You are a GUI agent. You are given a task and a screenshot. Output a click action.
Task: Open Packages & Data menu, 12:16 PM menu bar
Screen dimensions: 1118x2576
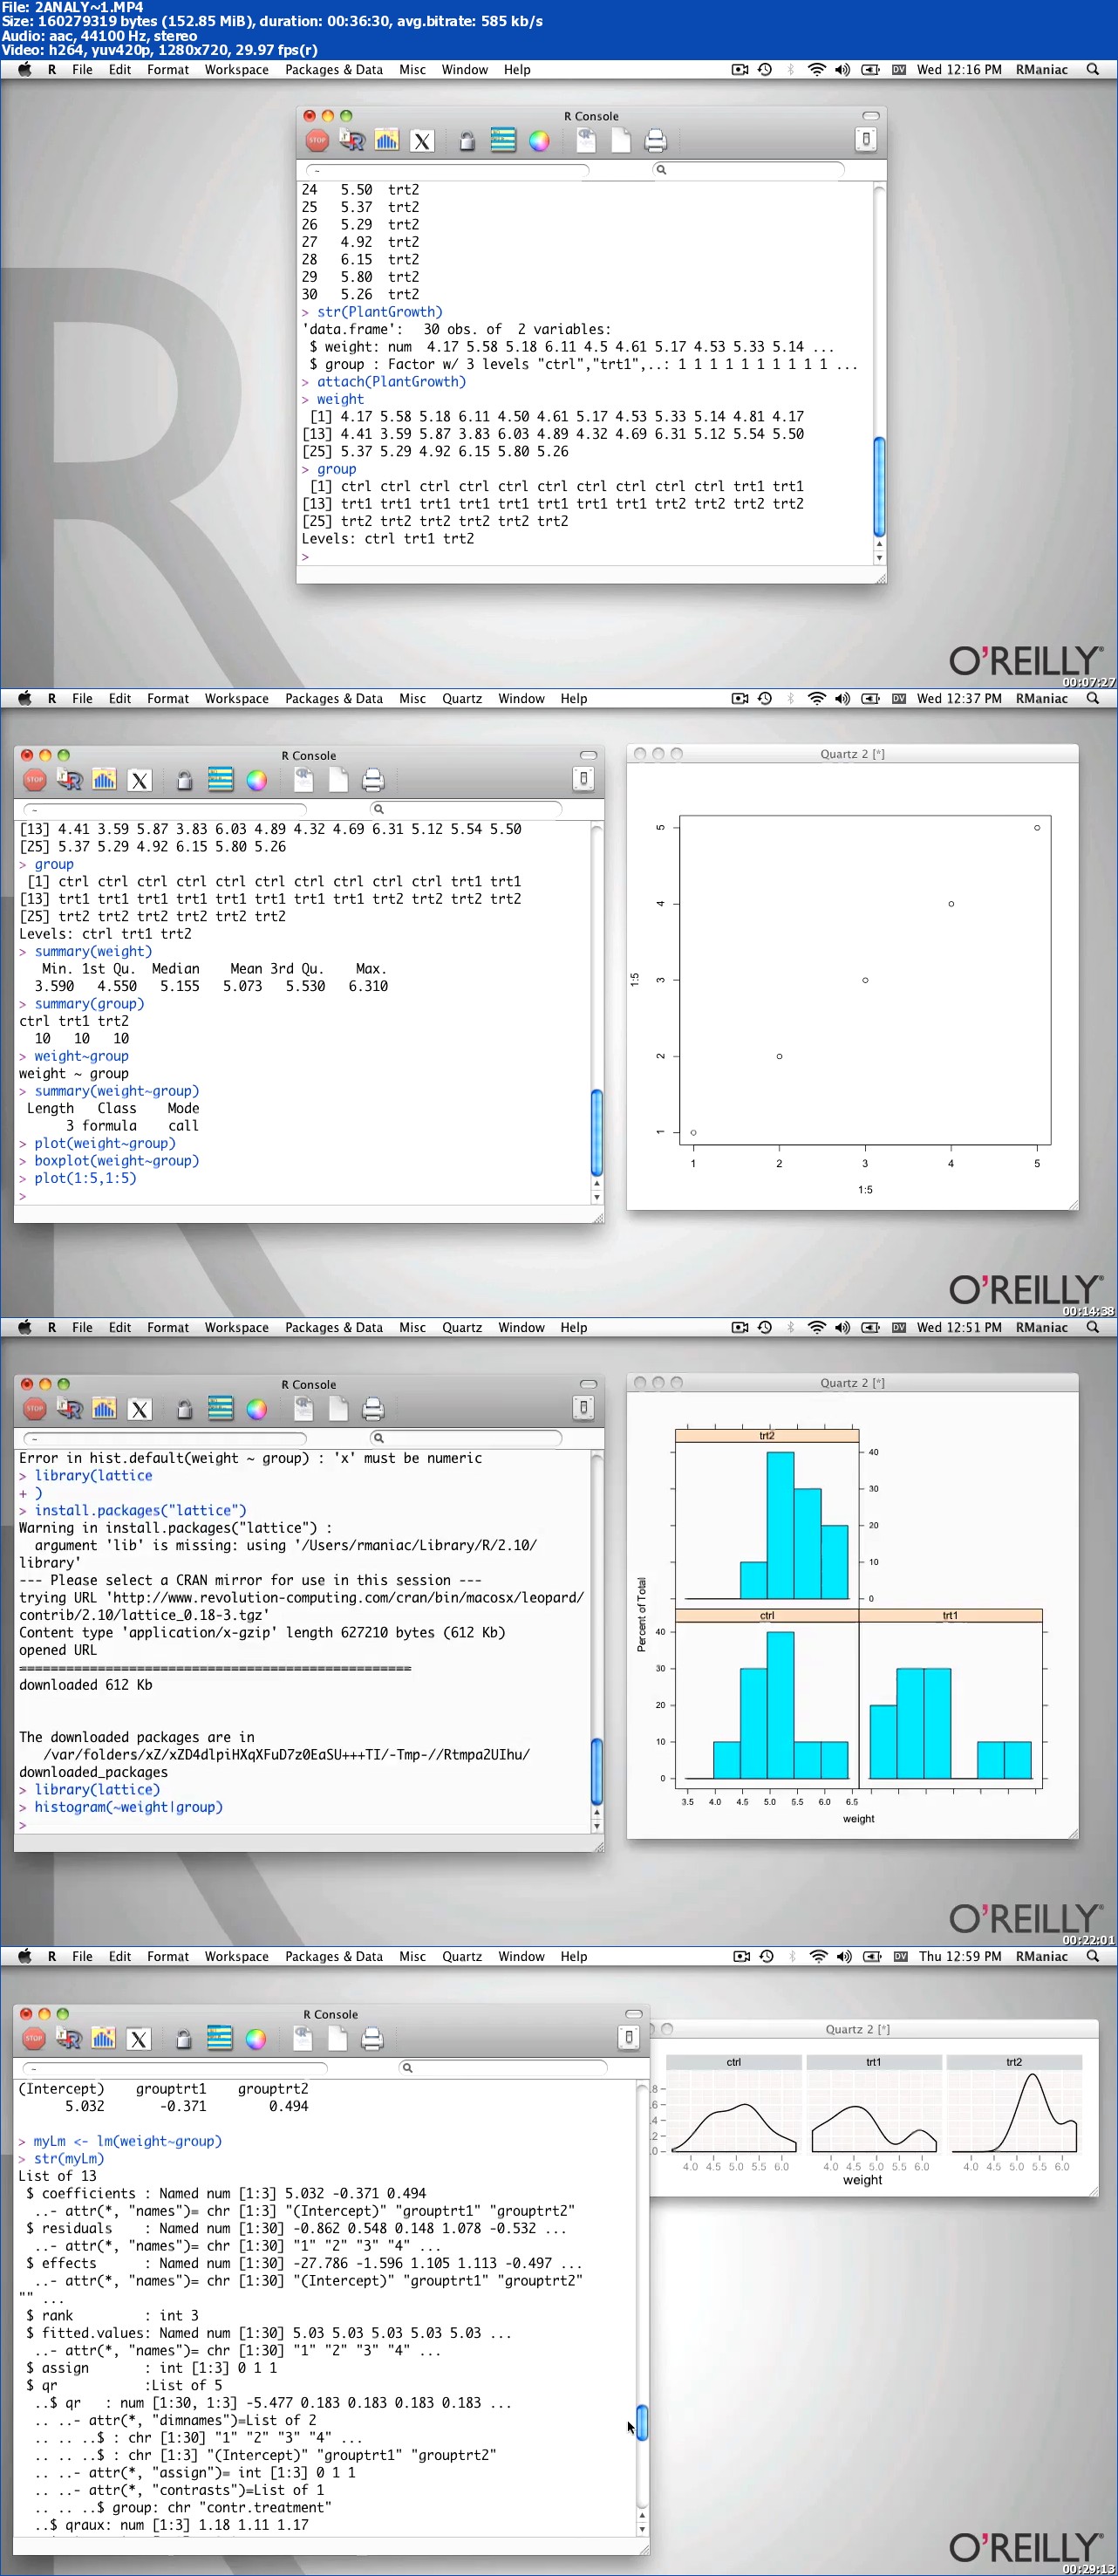[334, 70]
